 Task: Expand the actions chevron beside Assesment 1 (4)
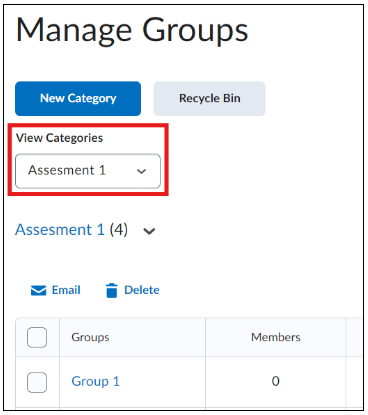(x=149, y=231)
